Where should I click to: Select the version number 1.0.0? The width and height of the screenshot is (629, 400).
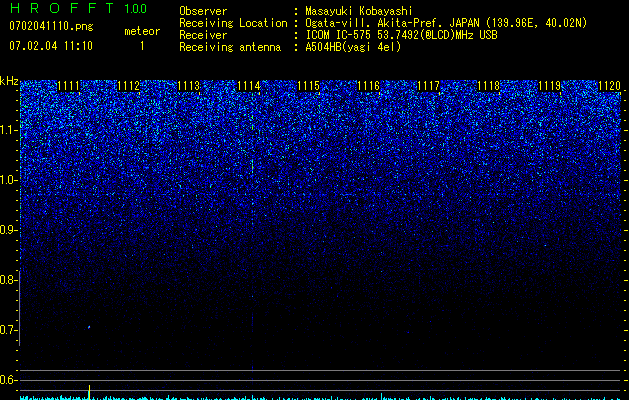[x=135, y=9]
